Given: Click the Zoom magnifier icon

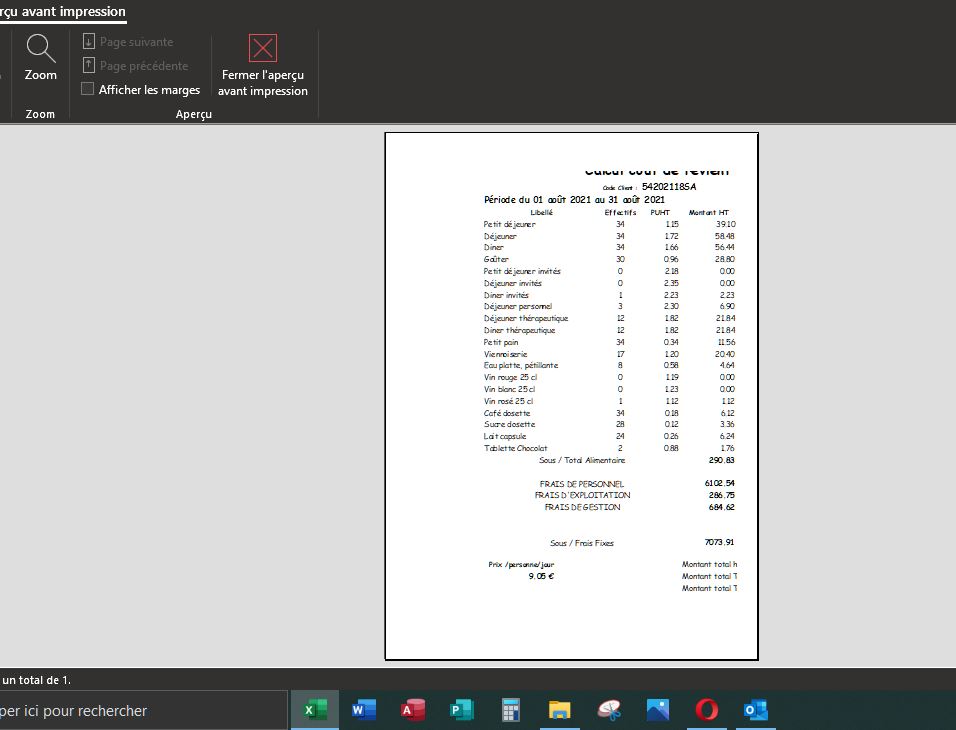Looking at the screenshot, I should [x=41, y=48].
